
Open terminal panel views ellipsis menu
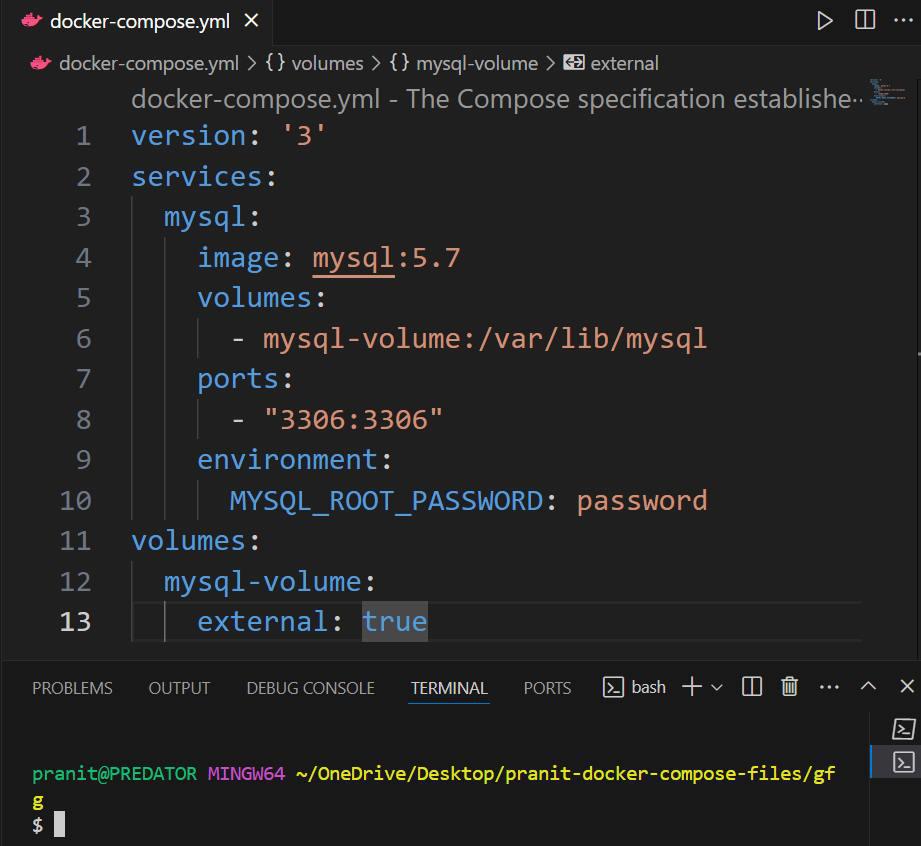[828, 687]
